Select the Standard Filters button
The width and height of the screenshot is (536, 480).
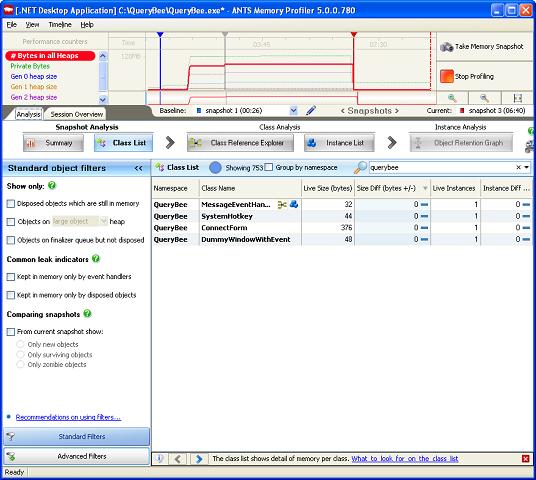tap(77, 437)
